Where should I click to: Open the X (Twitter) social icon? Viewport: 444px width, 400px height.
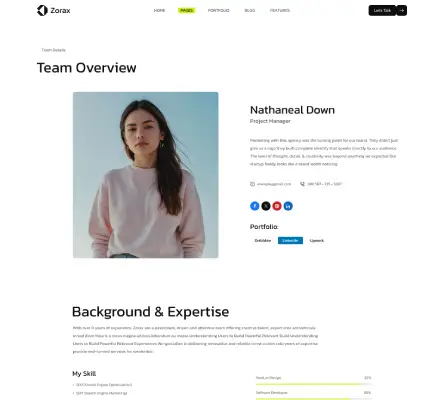pyautogui.click(x=266, y=206)
